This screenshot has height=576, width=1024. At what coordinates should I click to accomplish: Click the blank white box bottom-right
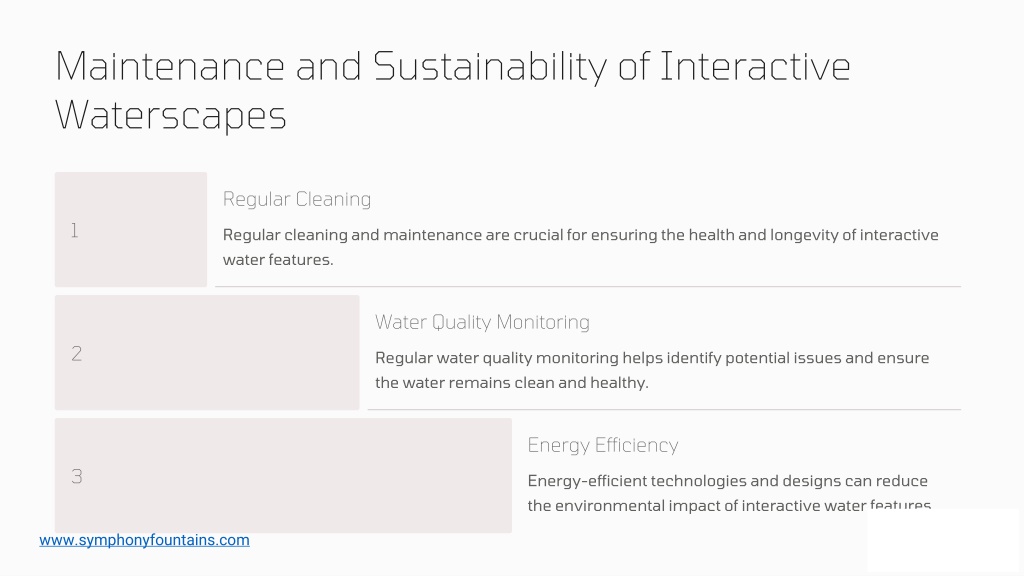click(x=943, y=541)
